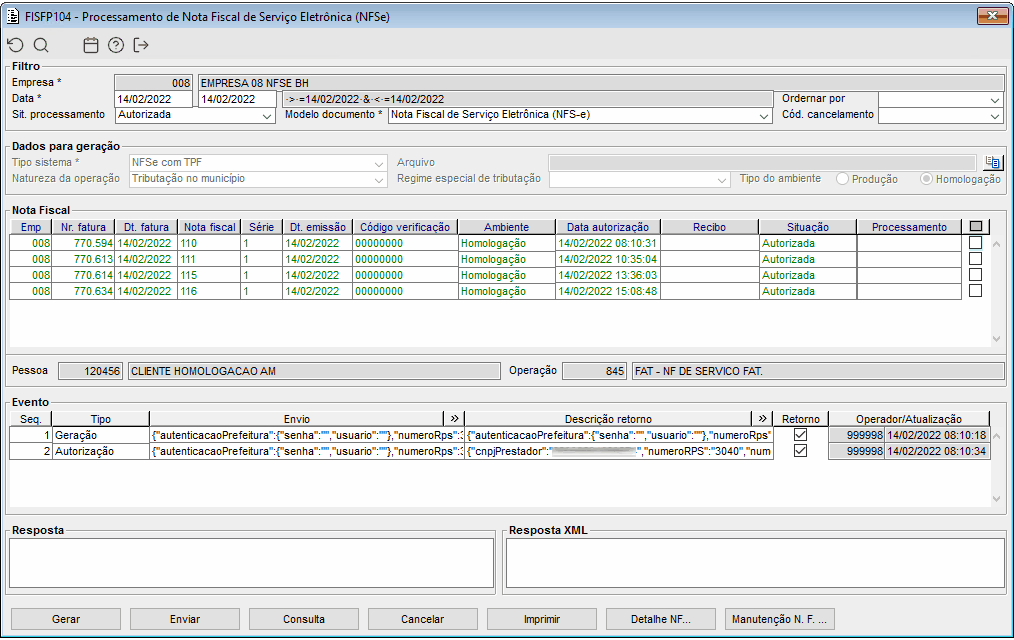Click the first Data start field
The width and height of the screenshot is (1014, 640).
coord(153,100)
